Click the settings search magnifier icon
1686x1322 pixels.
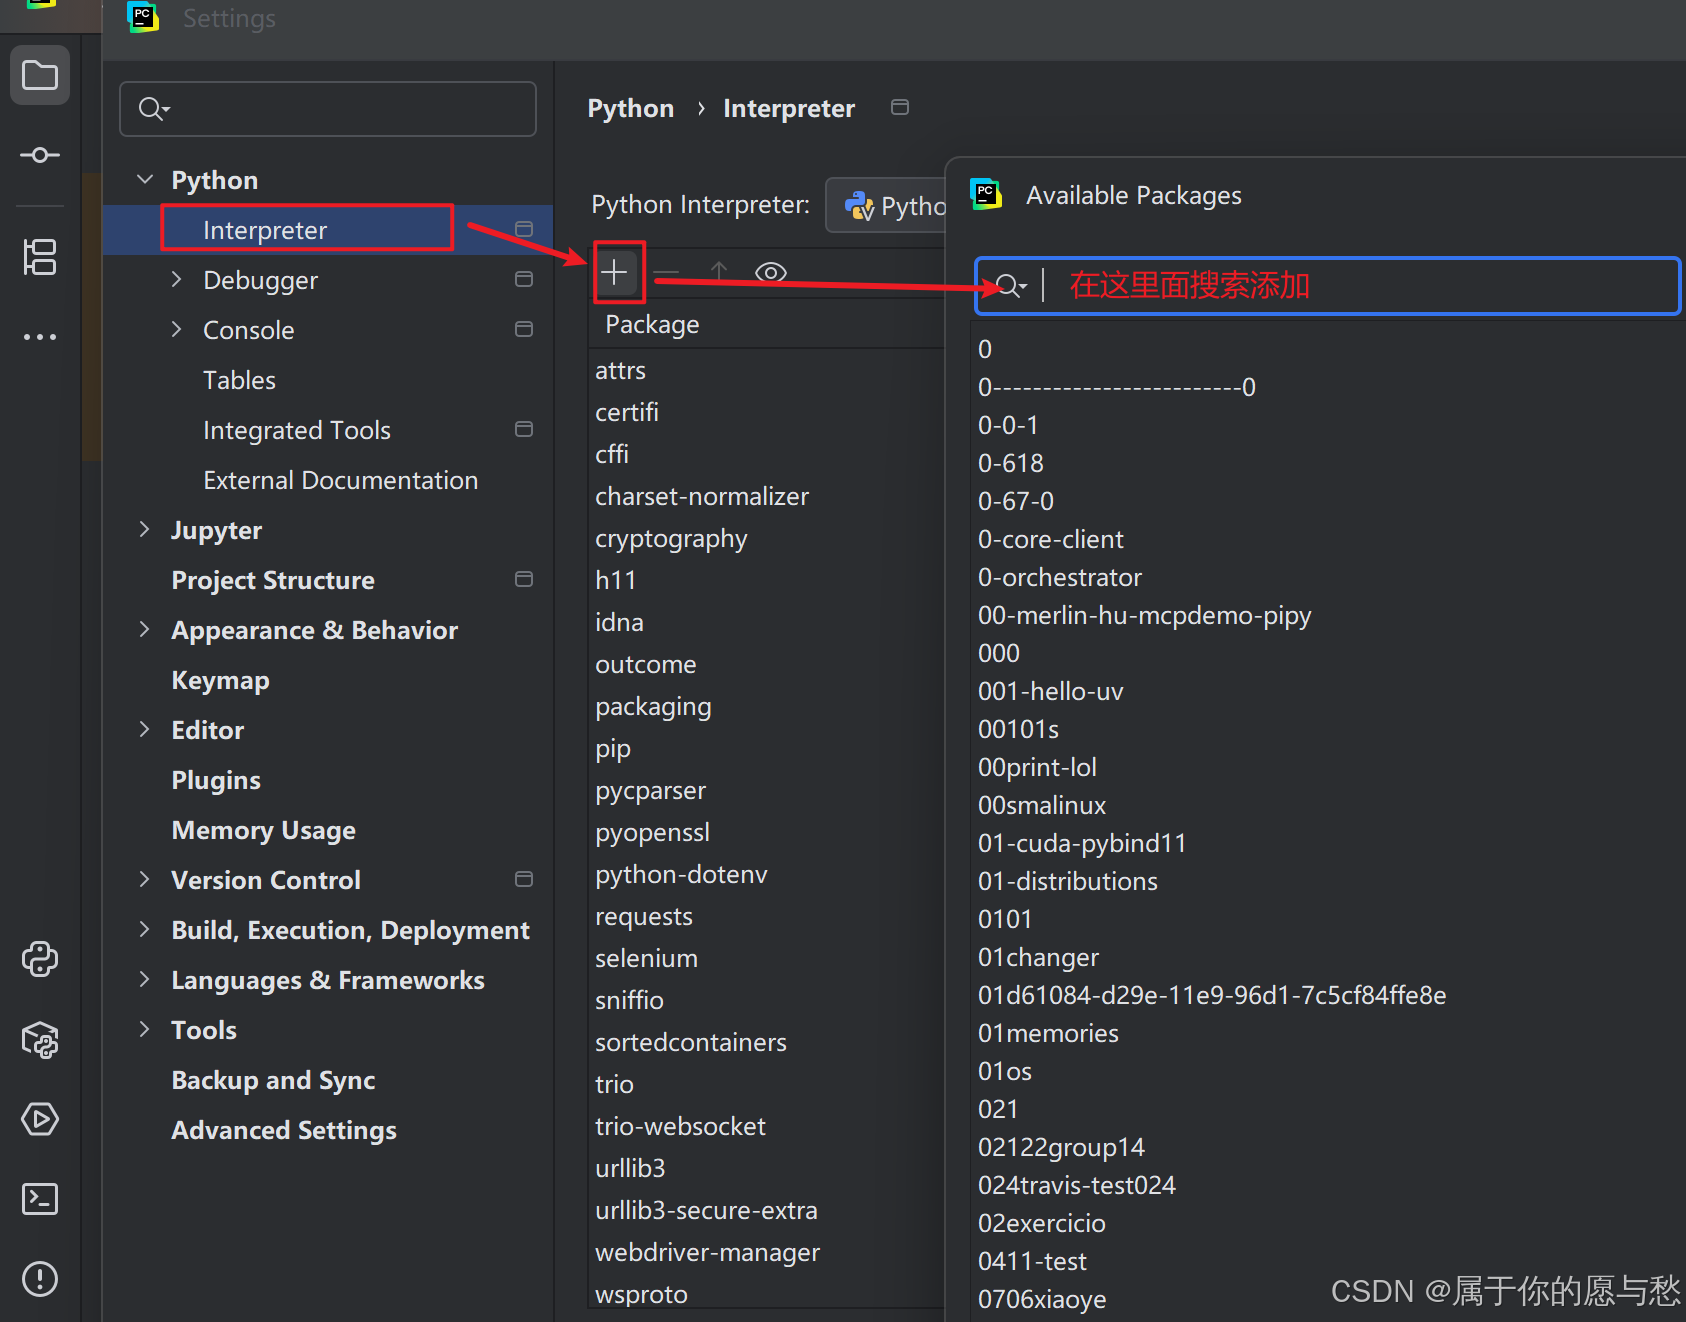[x=153, y=109]
